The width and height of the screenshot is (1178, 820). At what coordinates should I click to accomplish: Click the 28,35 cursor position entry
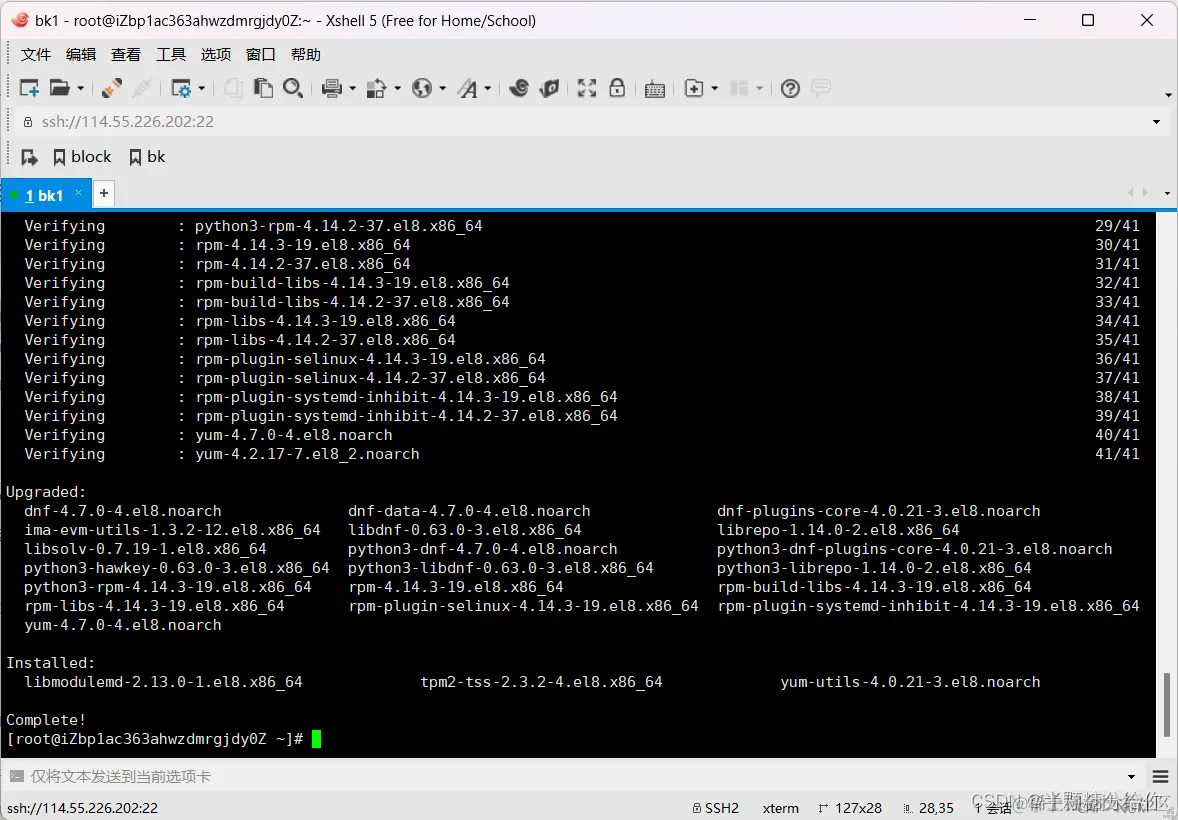pos(929,808)
